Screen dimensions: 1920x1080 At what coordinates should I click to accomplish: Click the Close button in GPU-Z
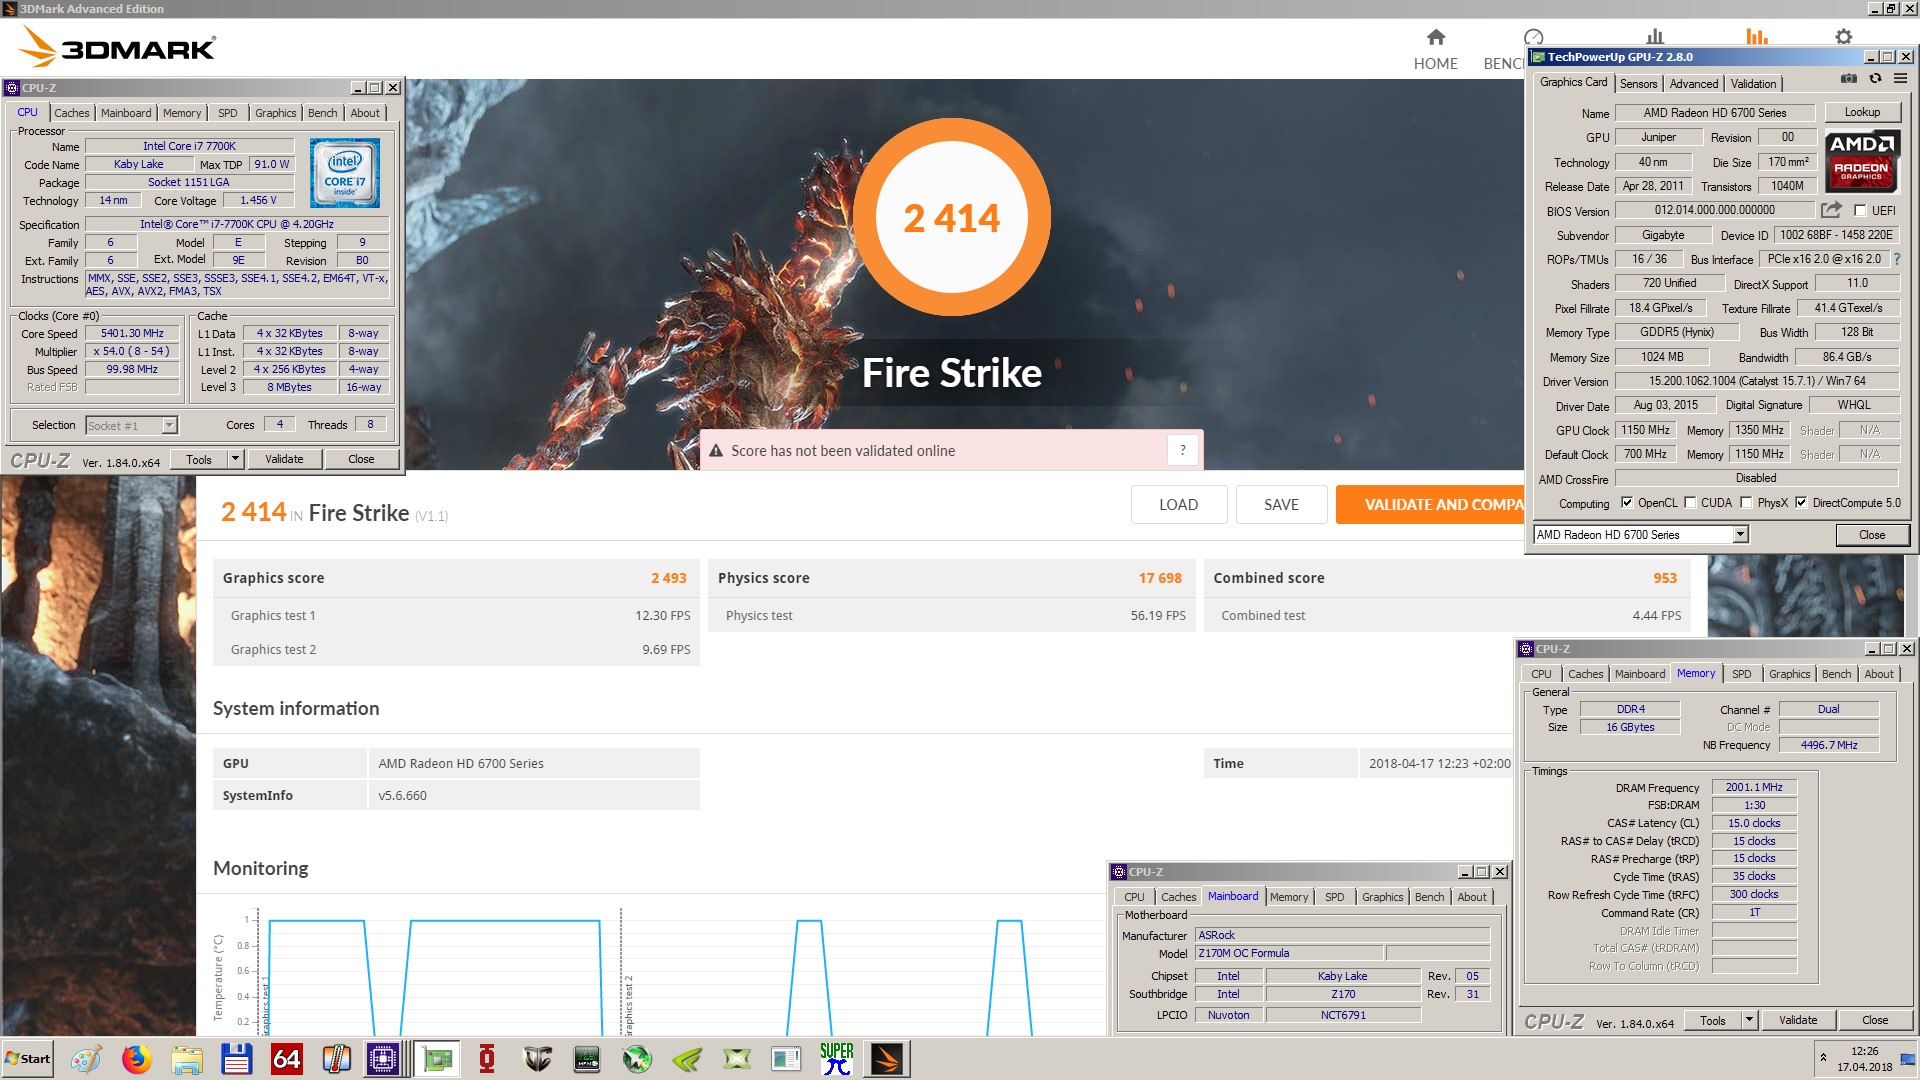point(1872,535)
